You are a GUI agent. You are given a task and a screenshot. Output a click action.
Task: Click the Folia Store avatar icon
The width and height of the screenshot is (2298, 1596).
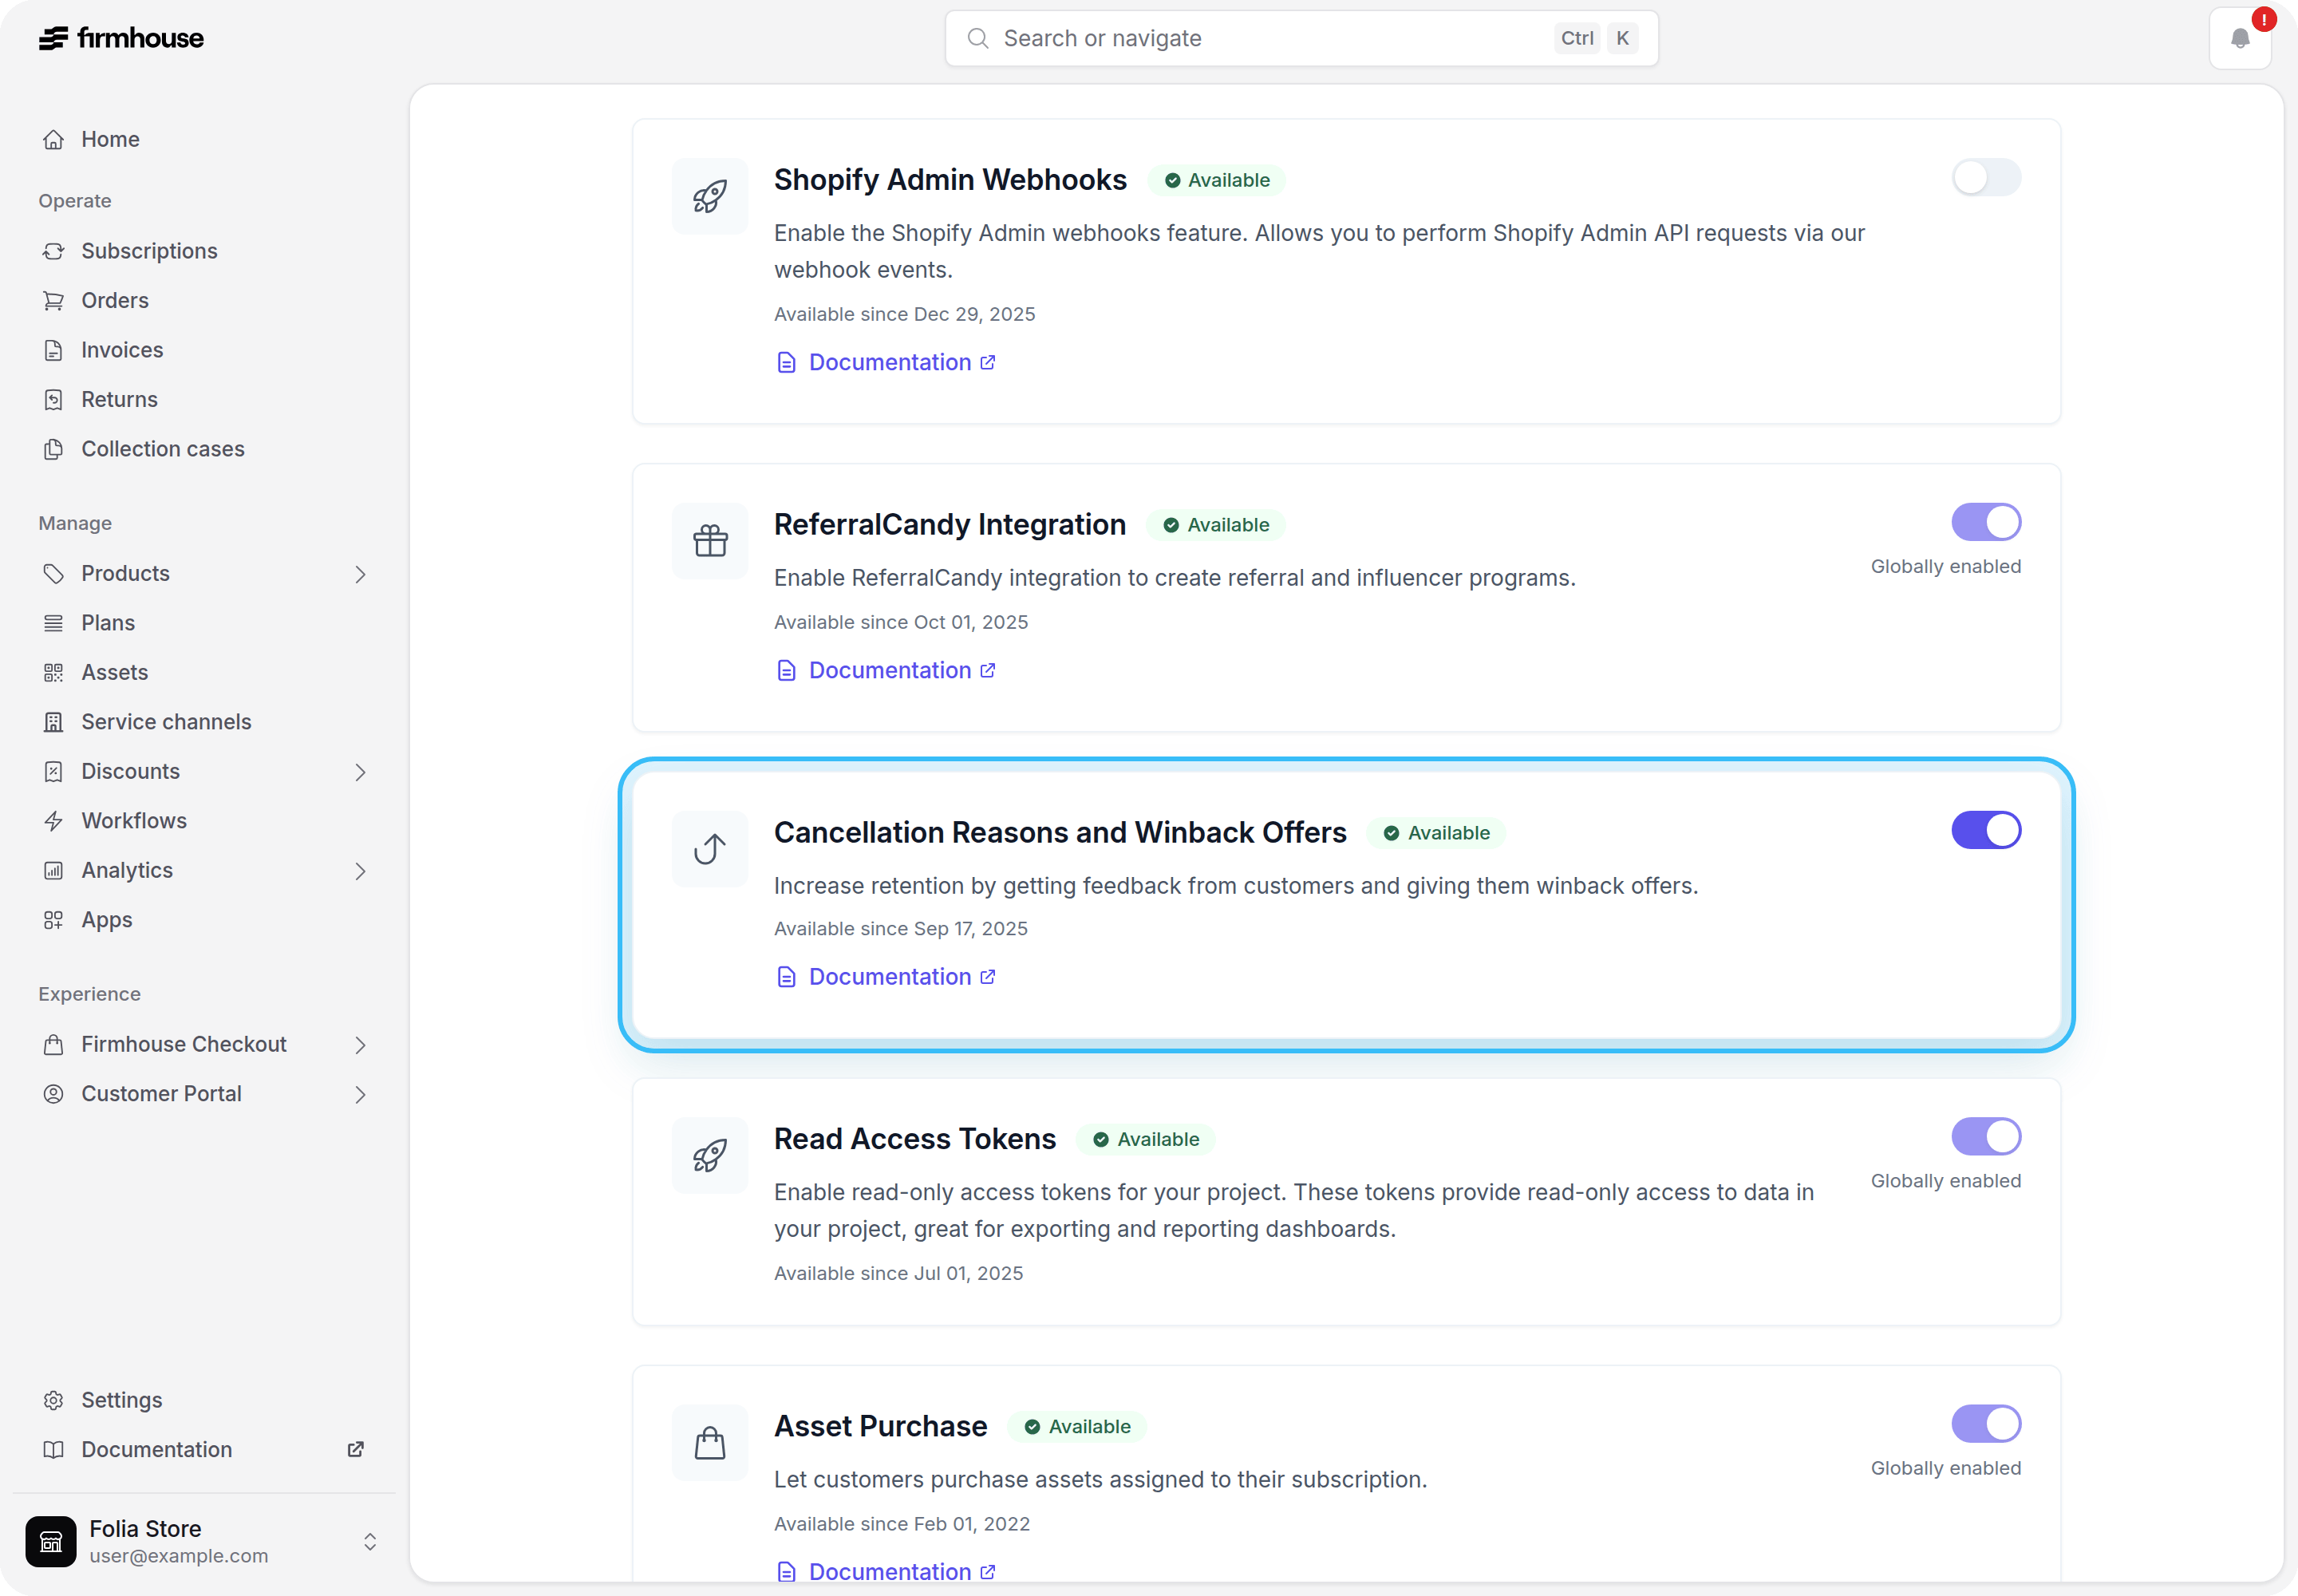coord(51,1541)
